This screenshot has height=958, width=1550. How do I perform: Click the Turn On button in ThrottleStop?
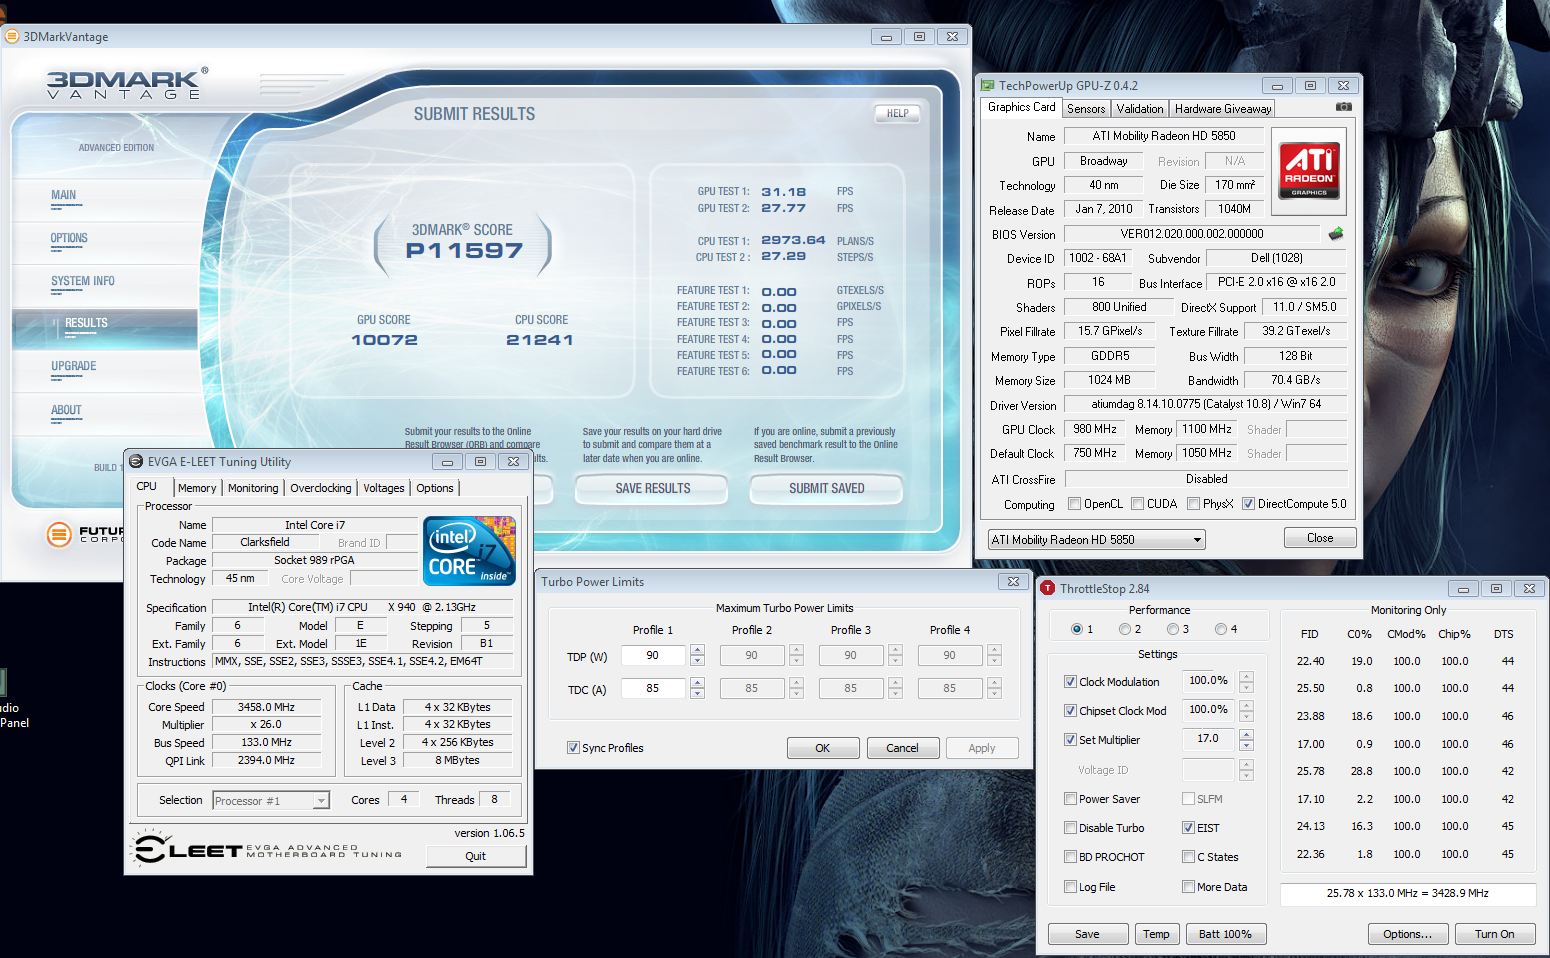point(1494,934)
